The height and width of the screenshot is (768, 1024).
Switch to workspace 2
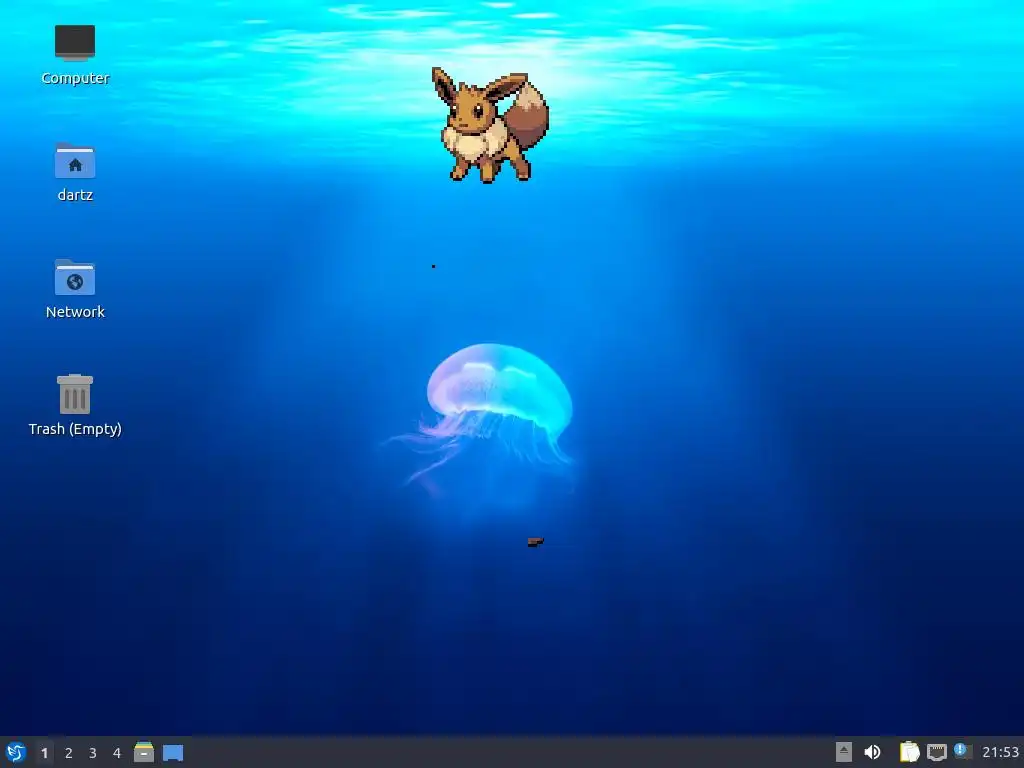(69, 753)
